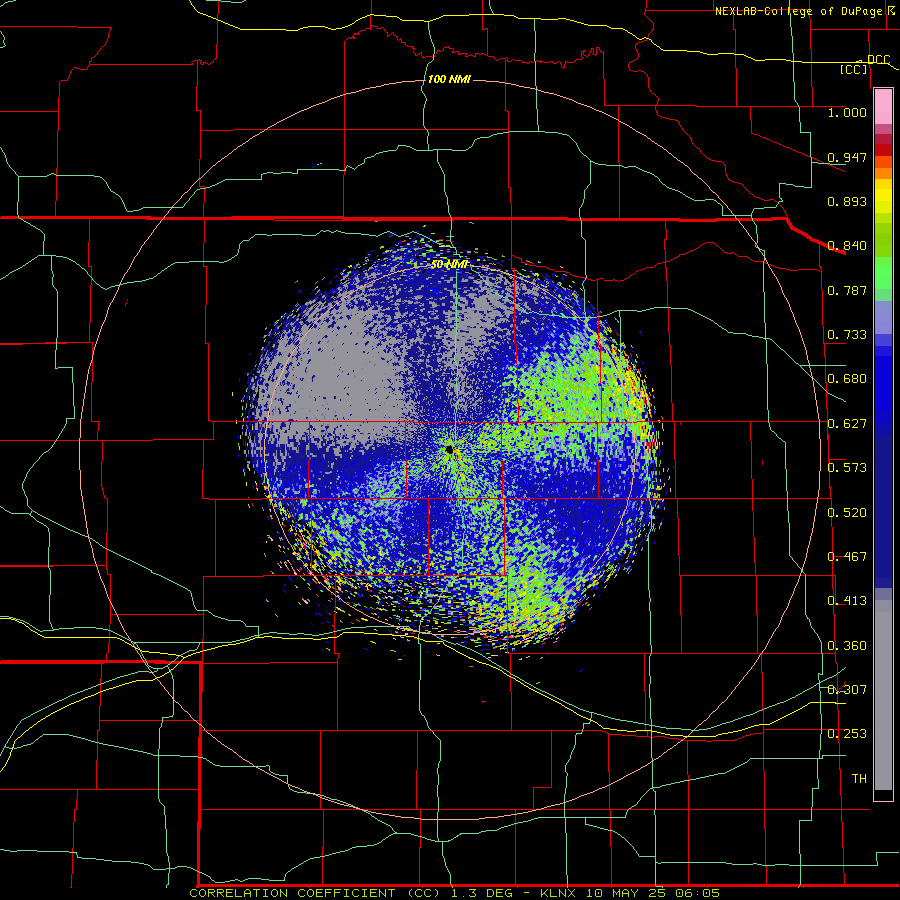This screenshot has height=900, width=900.
Task: Click the 0.680 colorbar value label
Action: pyautogui.click(x=847, y=379)
